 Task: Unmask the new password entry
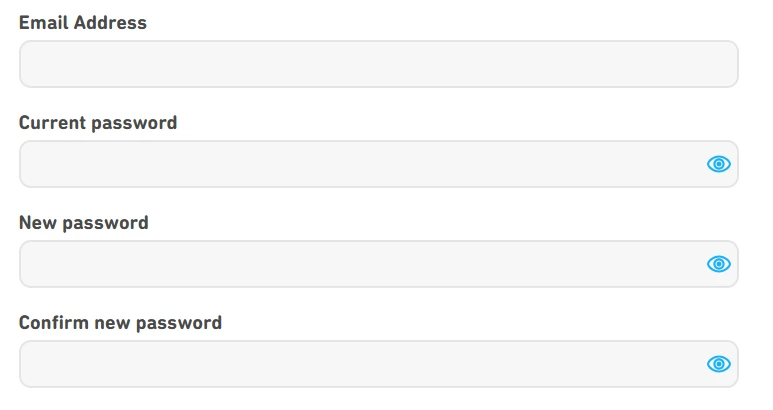pyautogui.click(x=718, y=264)
